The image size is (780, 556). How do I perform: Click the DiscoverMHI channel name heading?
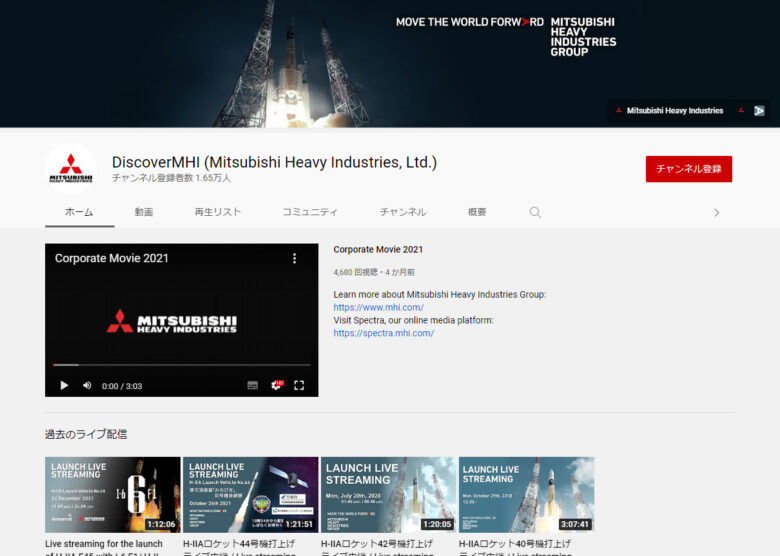(274, 162)
